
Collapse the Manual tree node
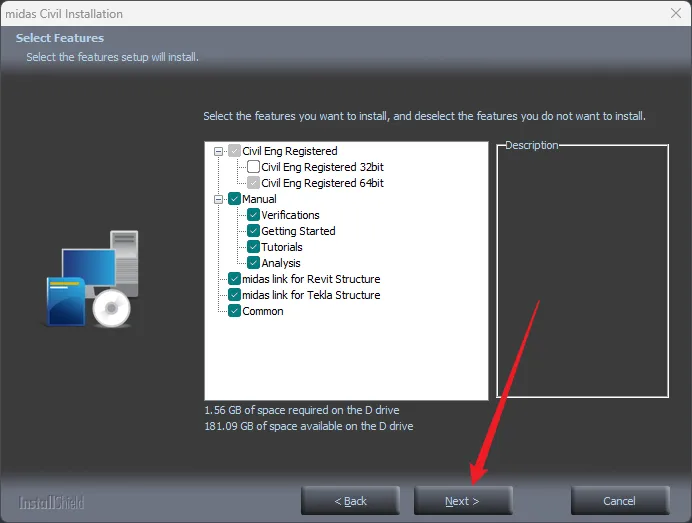(218, 199)
